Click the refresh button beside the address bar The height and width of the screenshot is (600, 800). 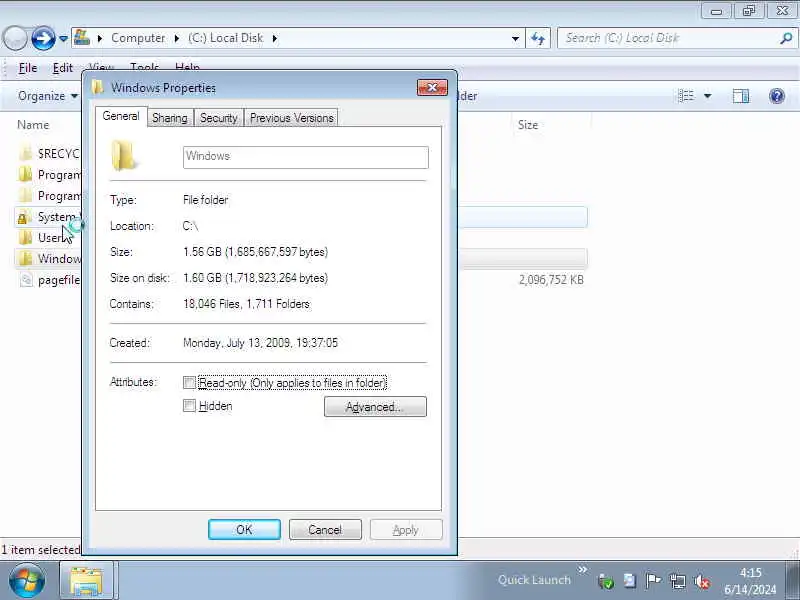538,38
